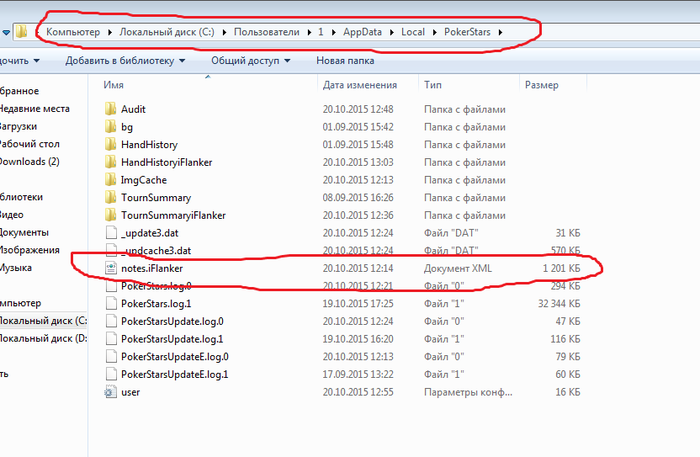Select the ImgCache folder icon
Screen dimensions: 700x457
pos(110,180)
